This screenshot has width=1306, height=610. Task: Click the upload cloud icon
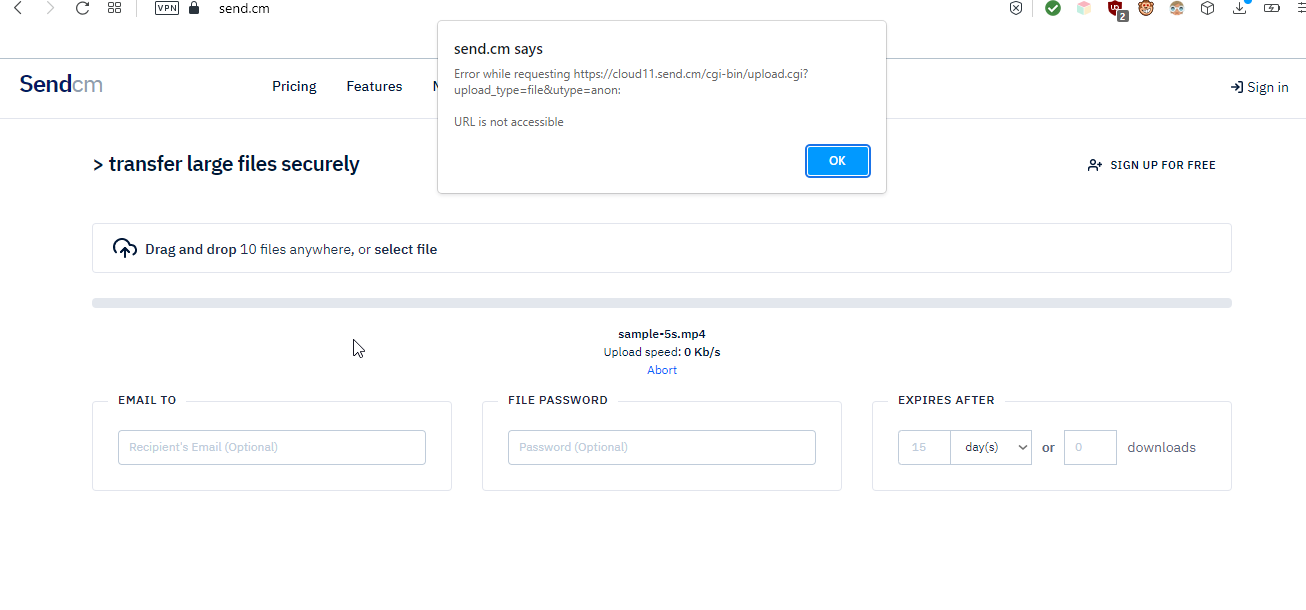coord(124,247)
